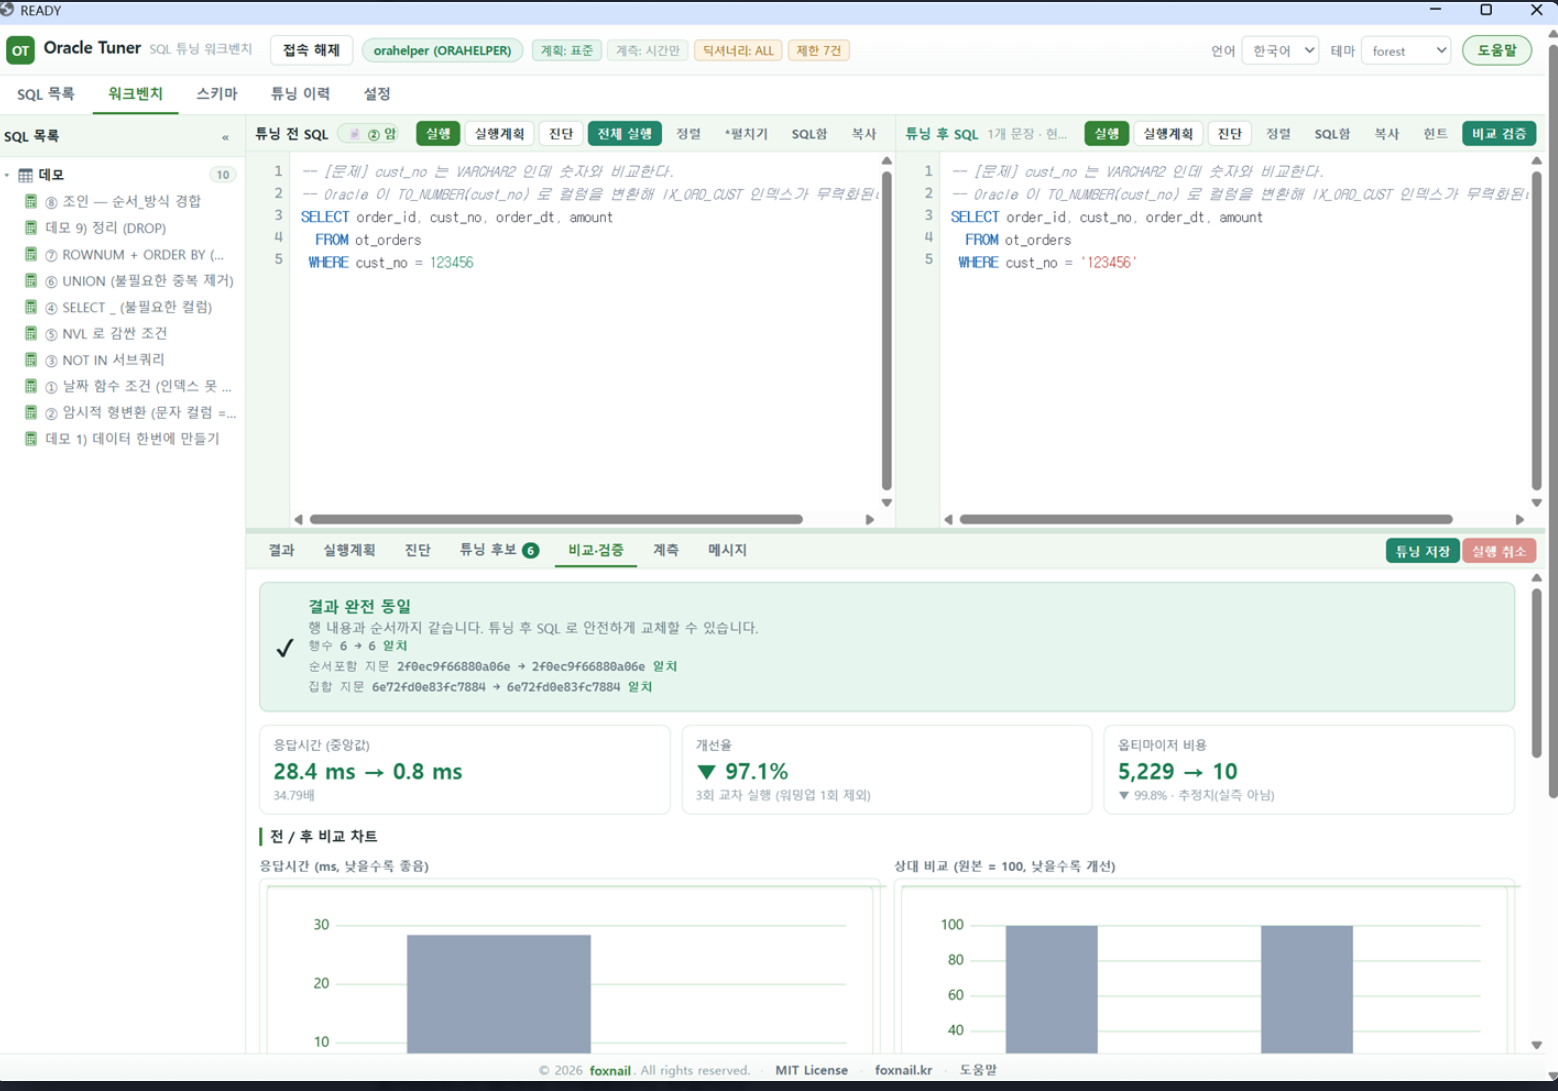Open the foxnail.kr footer link

903,1070
